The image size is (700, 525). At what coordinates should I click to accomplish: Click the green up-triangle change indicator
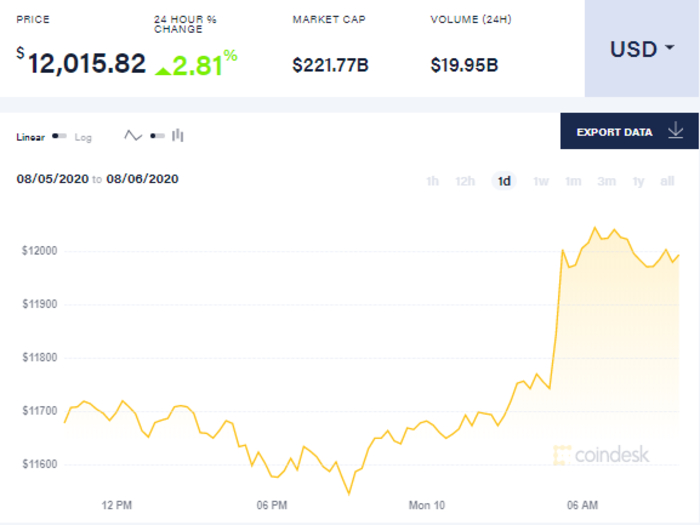pos(161,68)
